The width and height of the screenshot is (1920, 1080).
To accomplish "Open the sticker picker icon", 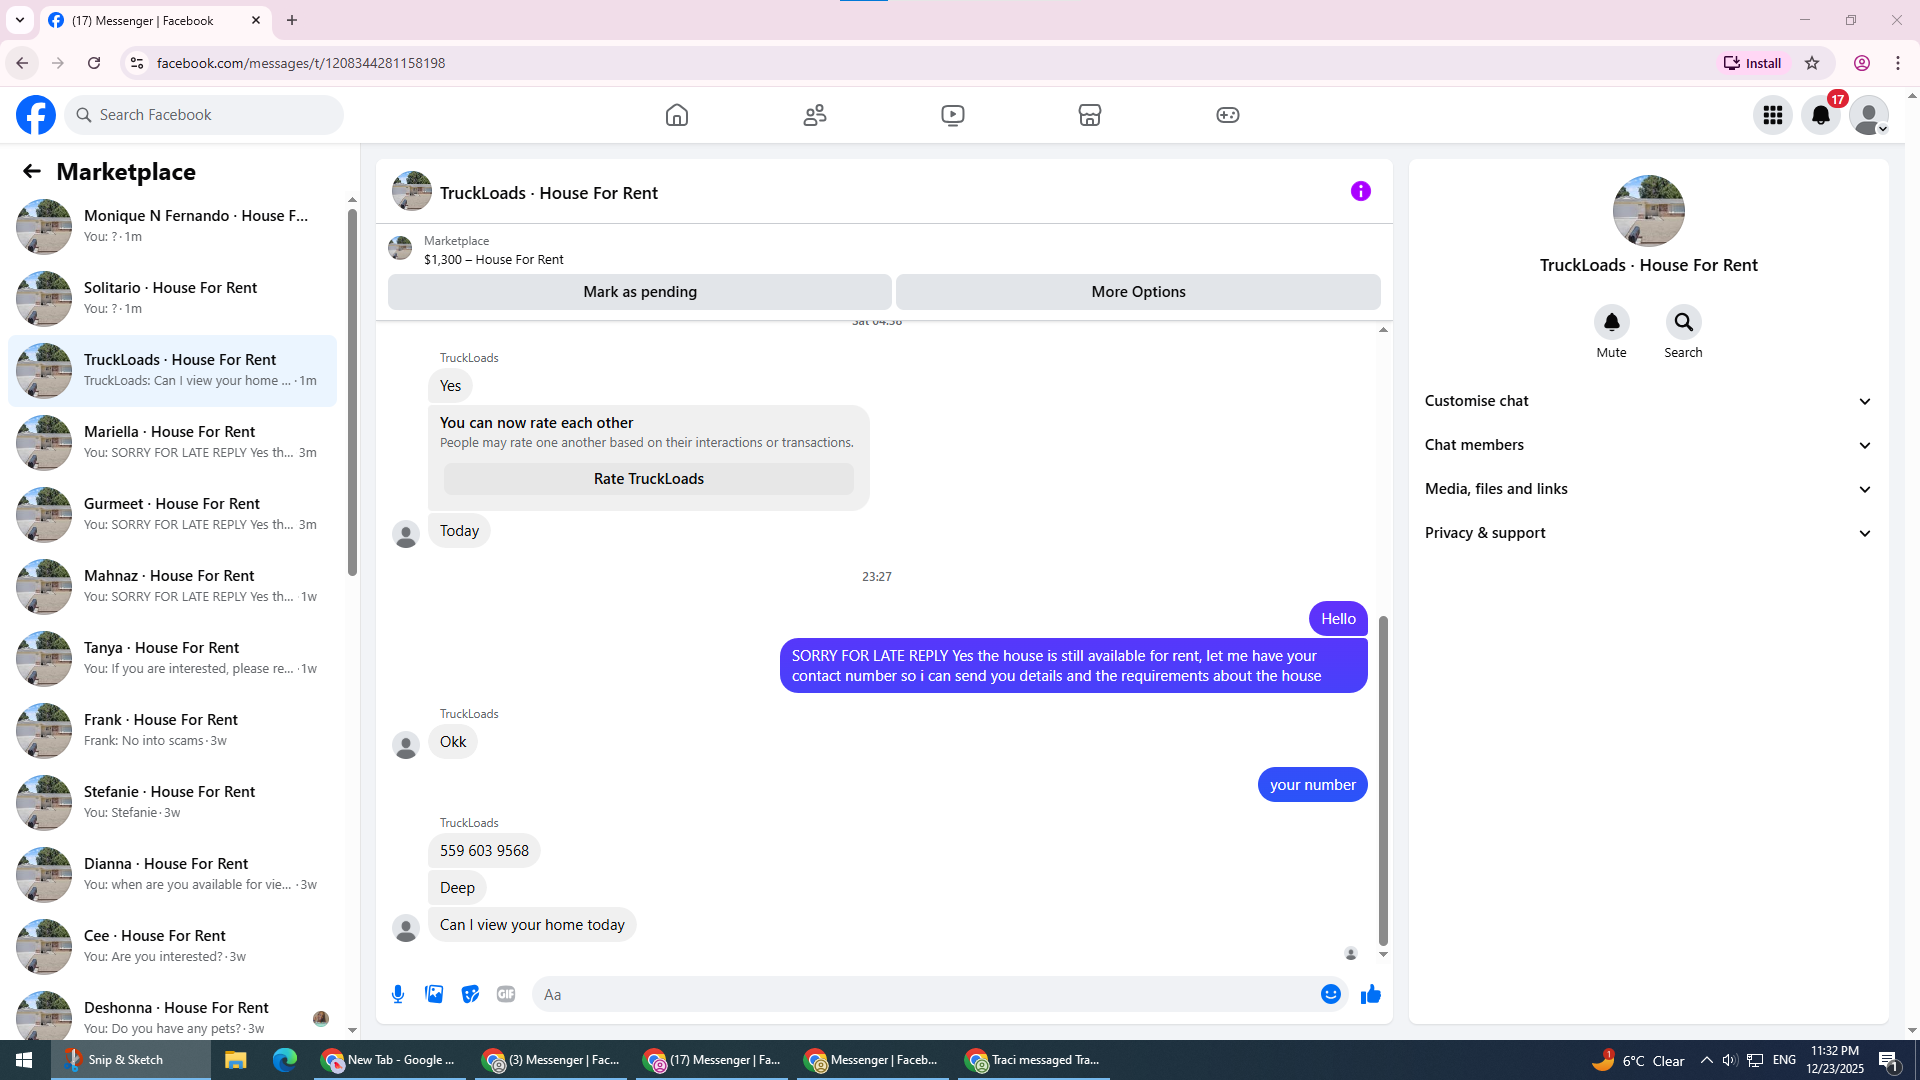I will 470,994.
